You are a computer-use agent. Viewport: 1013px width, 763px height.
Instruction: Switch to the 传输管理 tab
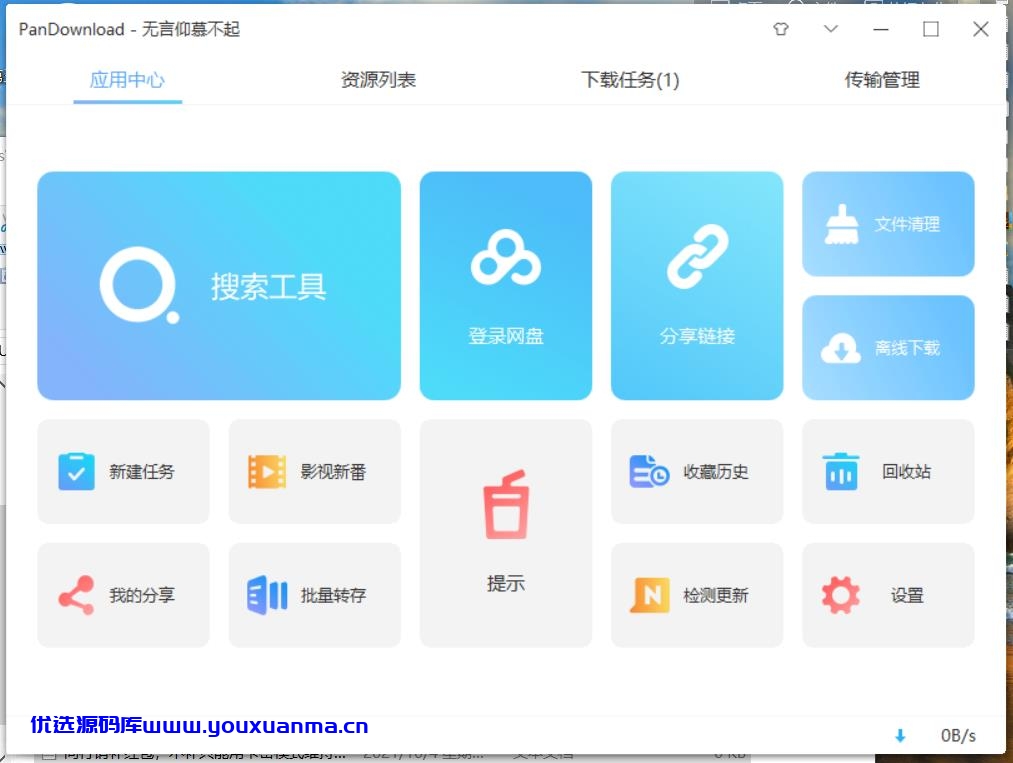882,80
